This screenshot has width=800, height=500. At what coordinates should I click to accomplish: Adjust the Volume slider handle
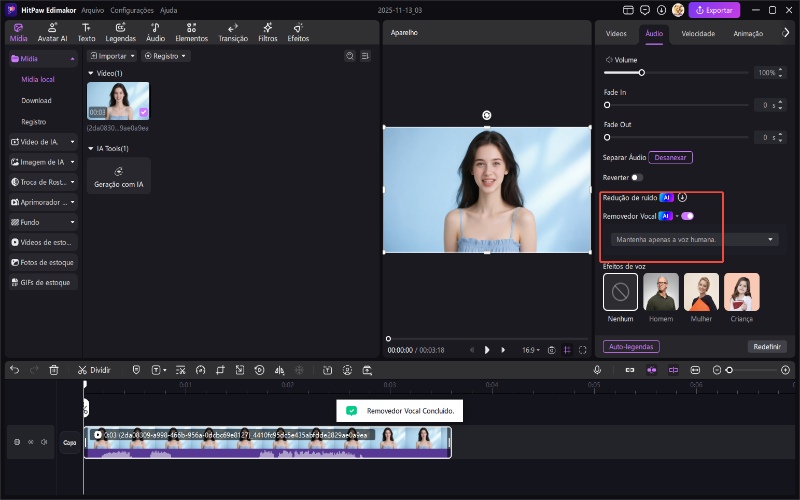(x=641, y=73)
